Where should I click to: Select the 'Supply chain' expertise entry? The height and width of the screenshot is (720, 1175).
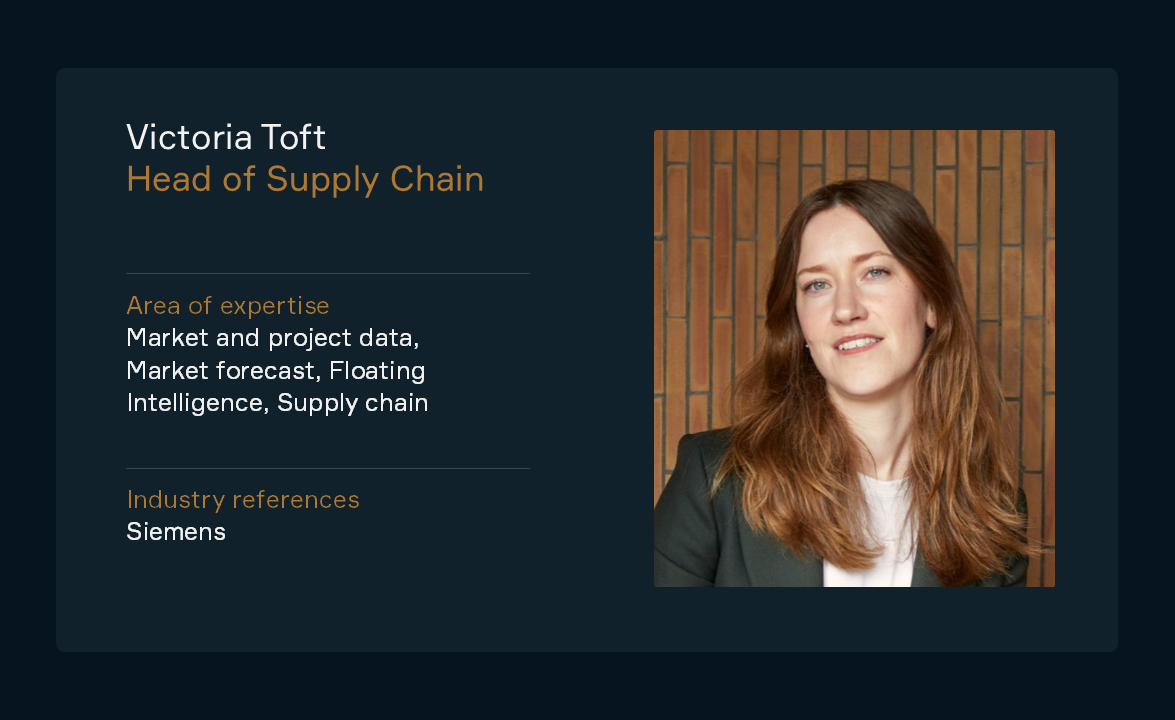352,403
